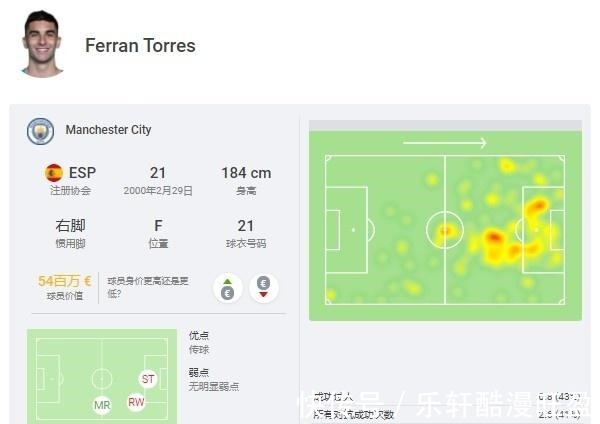Click the Spain flag icon

click(x=54, y=173)
